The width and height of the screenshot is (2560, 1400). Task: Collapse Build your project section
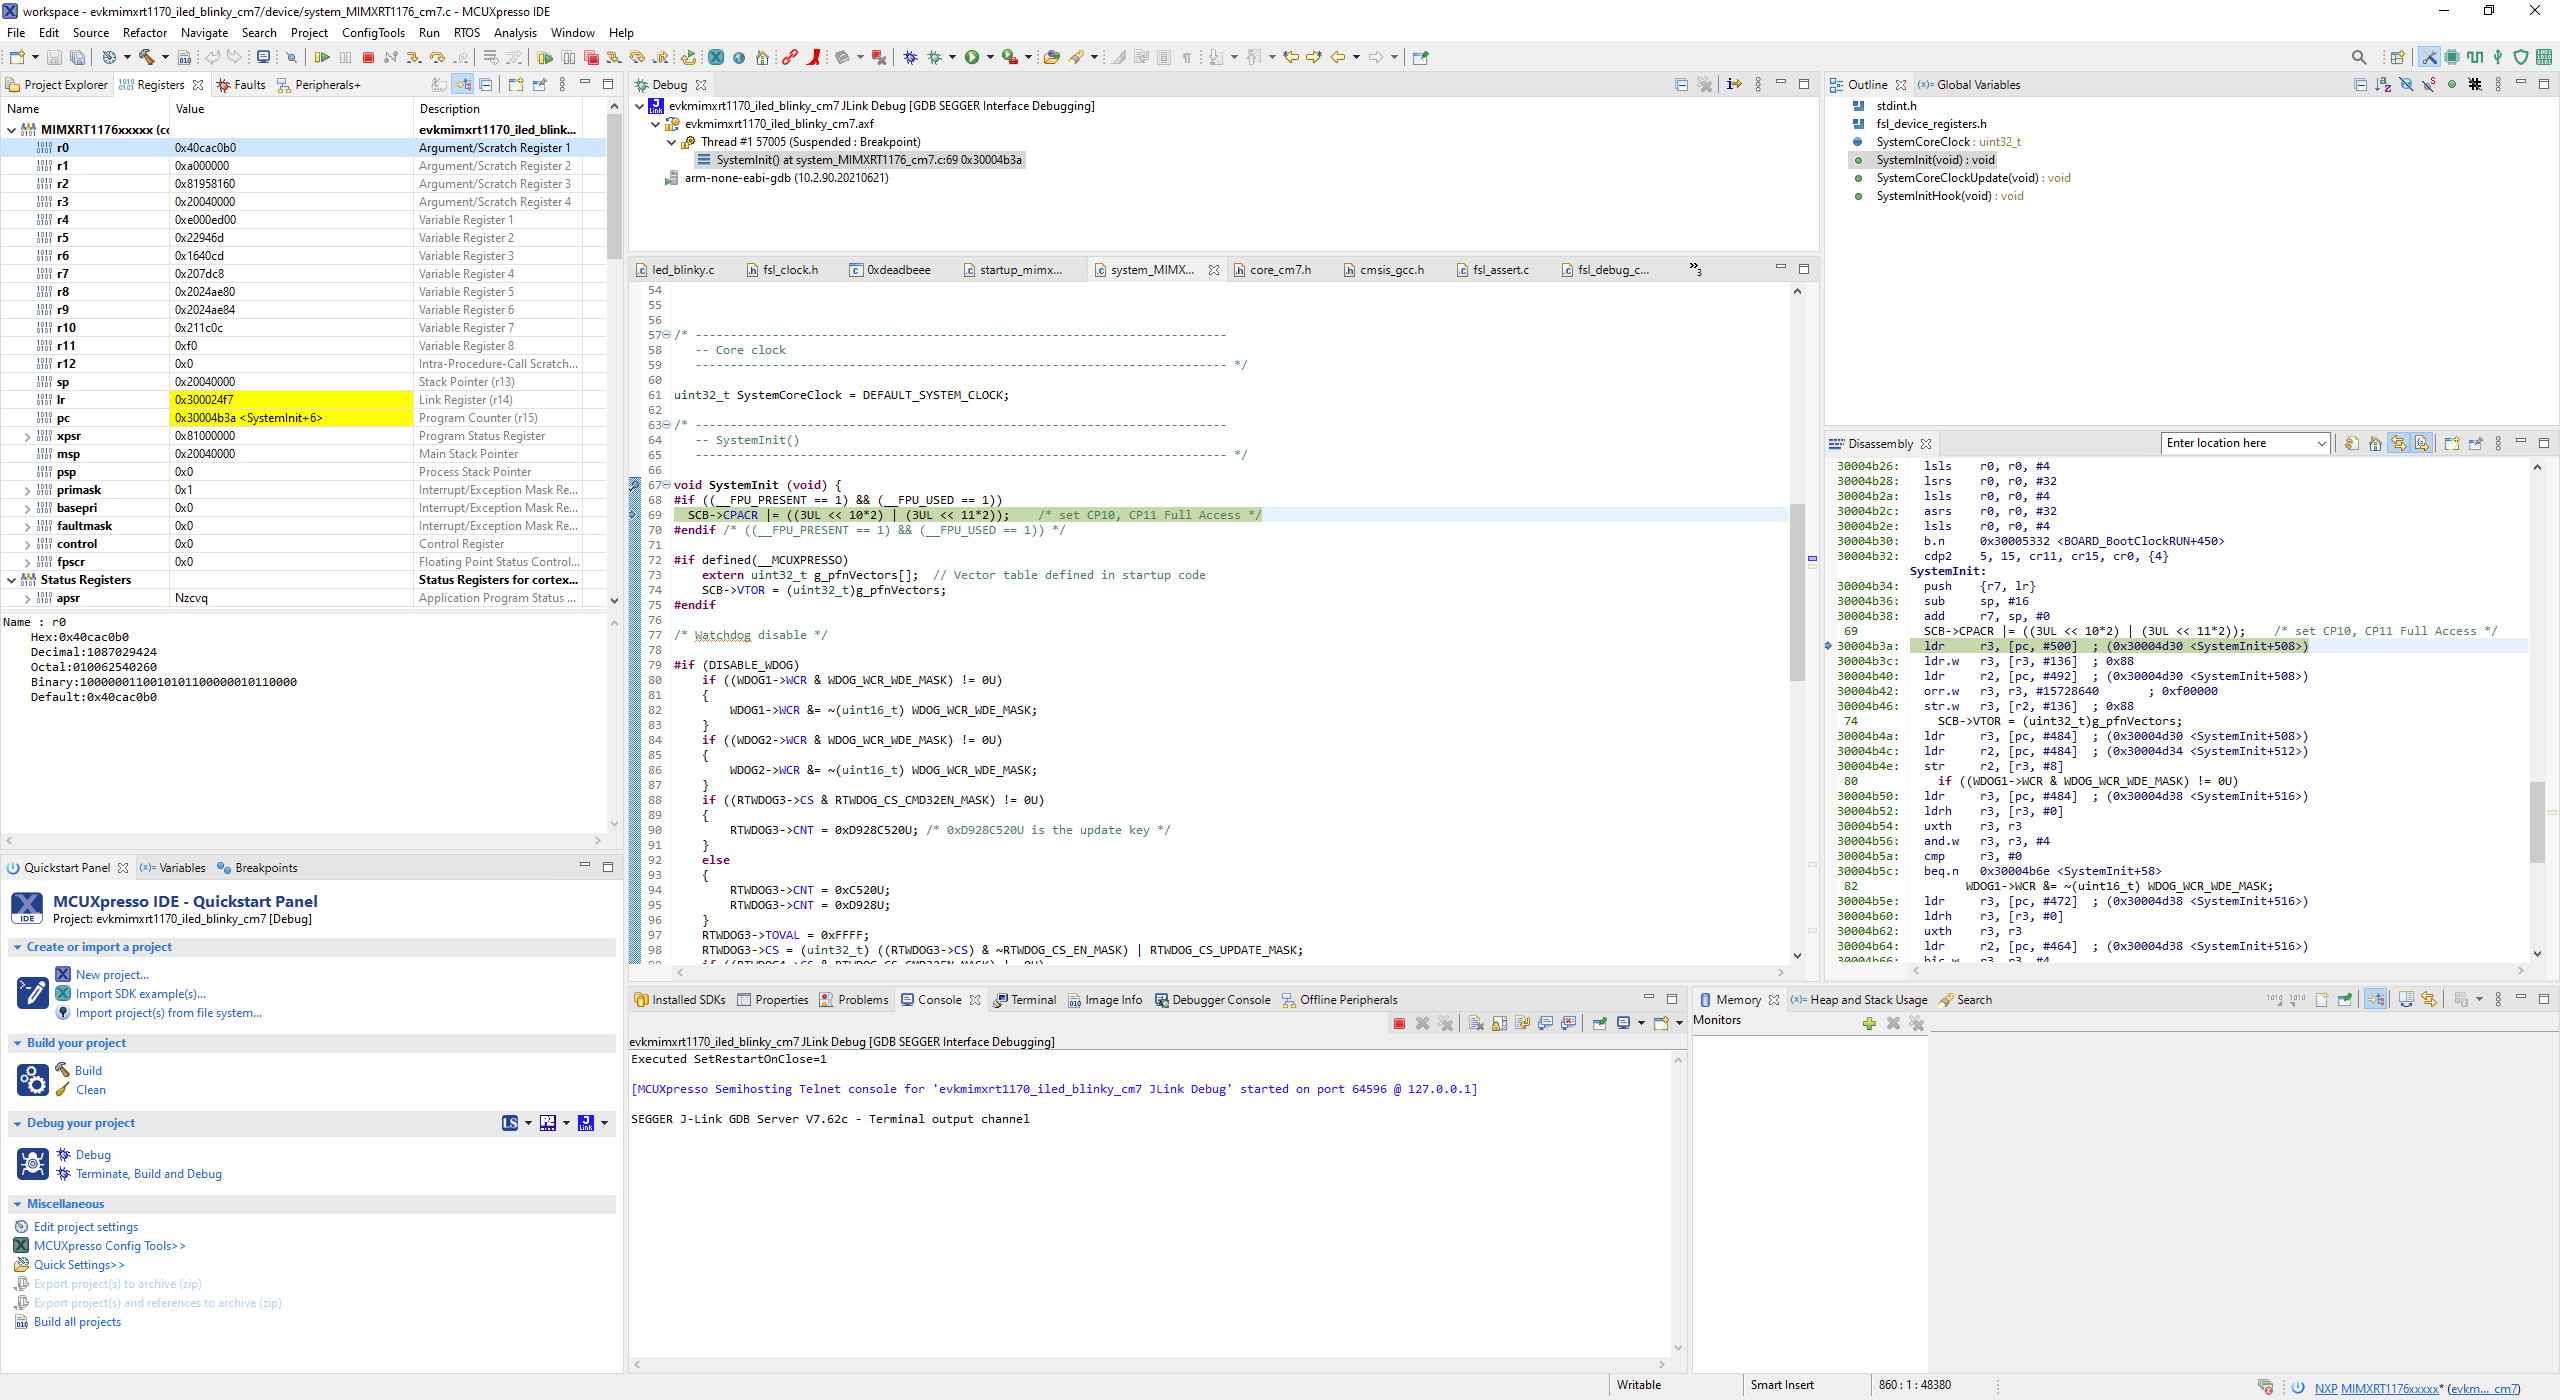tap(17, 1043)
